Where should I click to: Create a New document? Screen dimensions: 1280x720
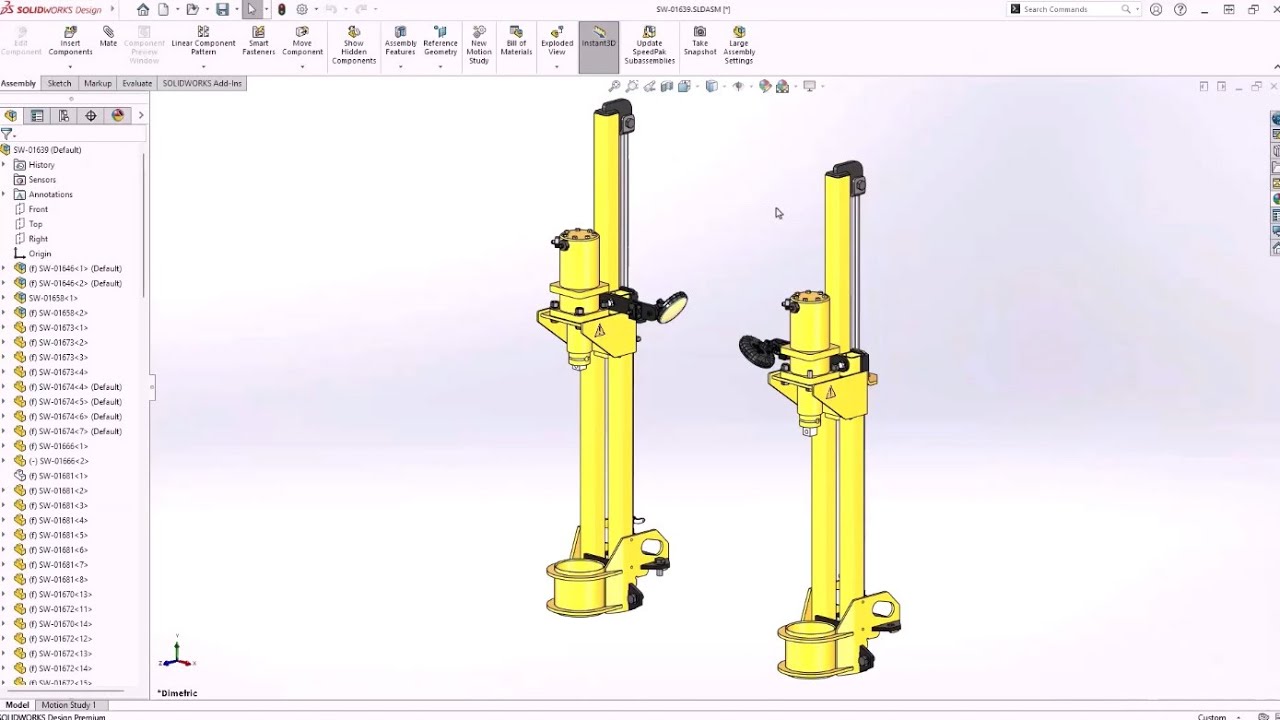(163, 9)
